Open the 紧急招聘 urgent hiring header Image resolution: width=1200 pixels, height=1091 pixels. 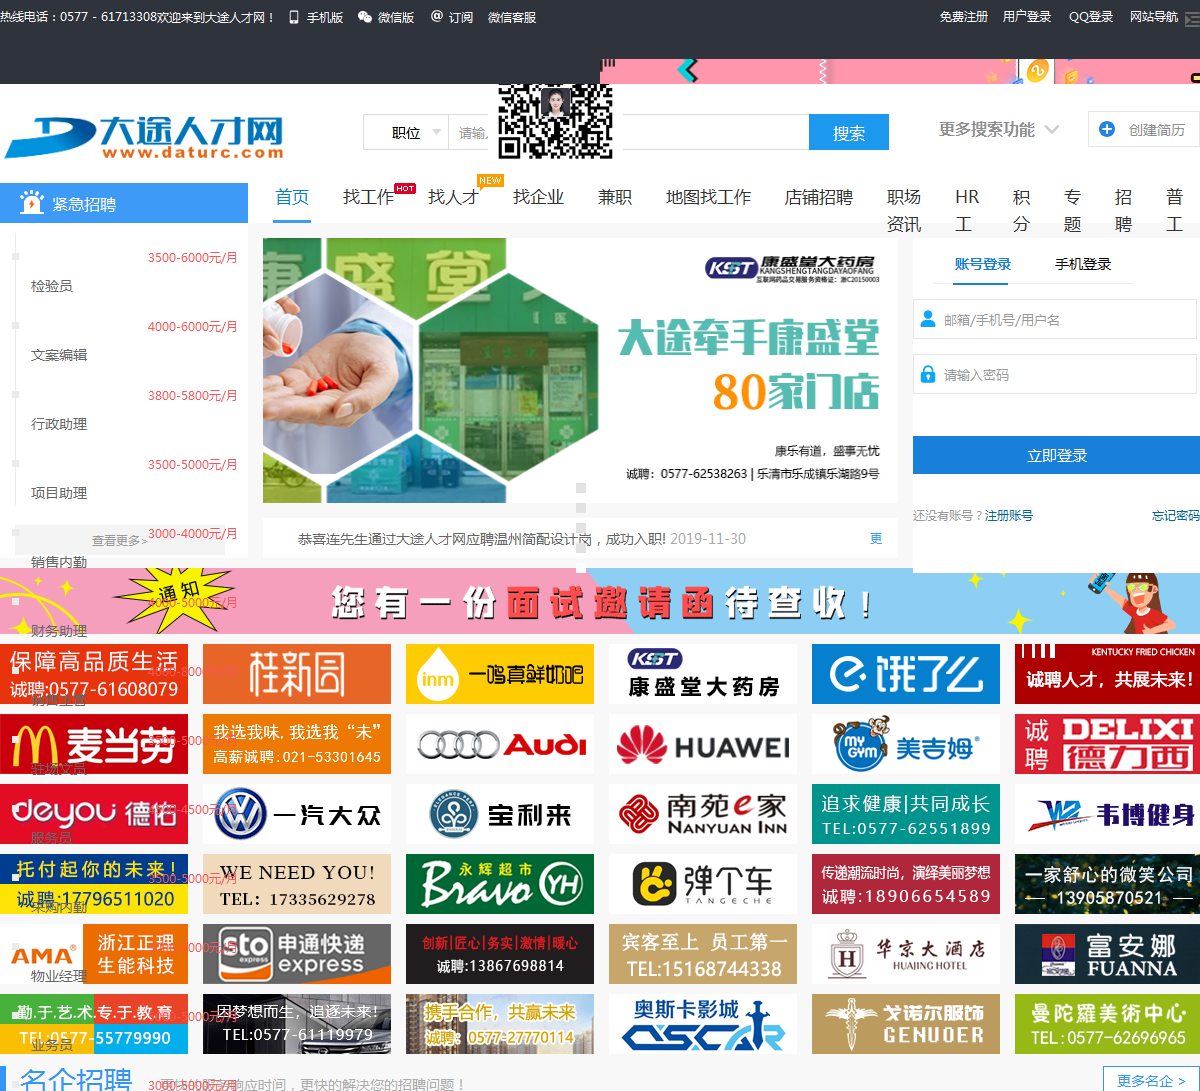pos(124,203)
